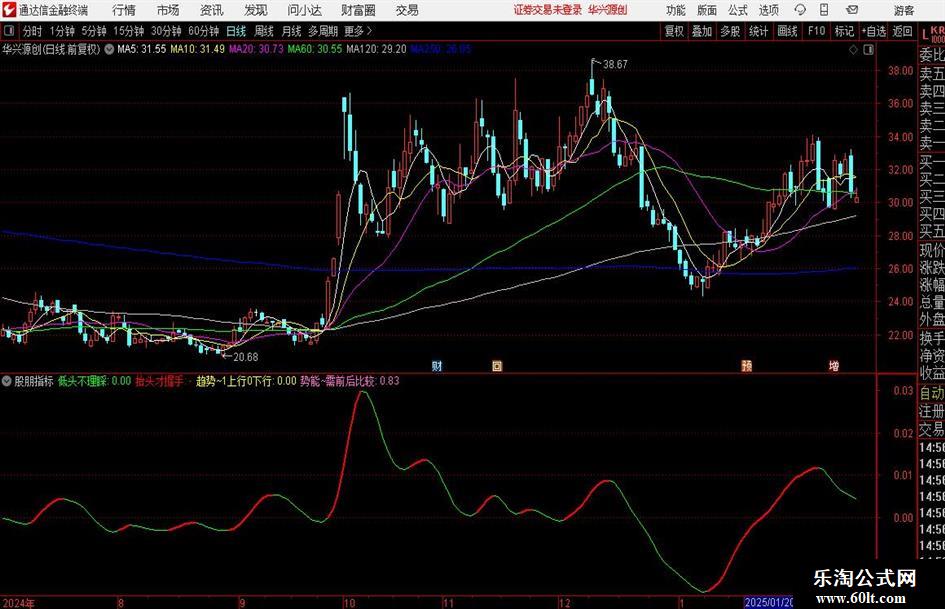The height and width of the screenshot is (609, 945).
Task: Click the 抬头才握手 indicator label
Action: [x=159, y=381]
